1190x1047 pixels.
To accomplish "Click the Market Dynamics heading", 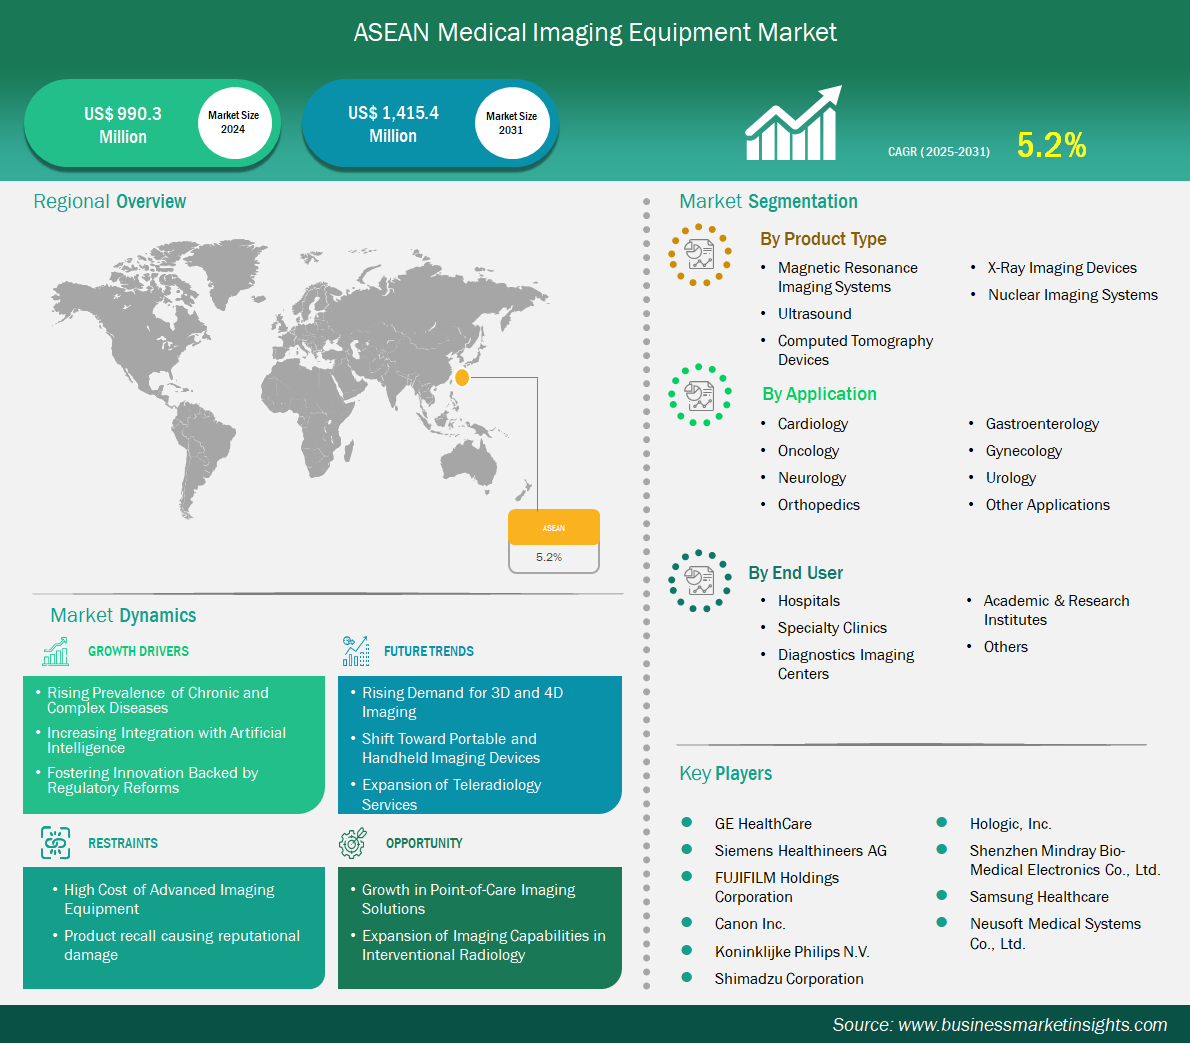I will click(123, 615).
